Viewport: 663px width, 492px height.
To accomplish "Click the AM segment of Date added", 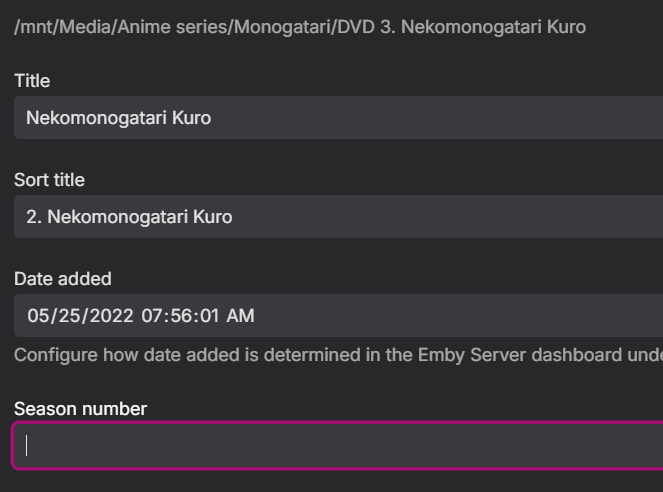I will click(241, 316).
